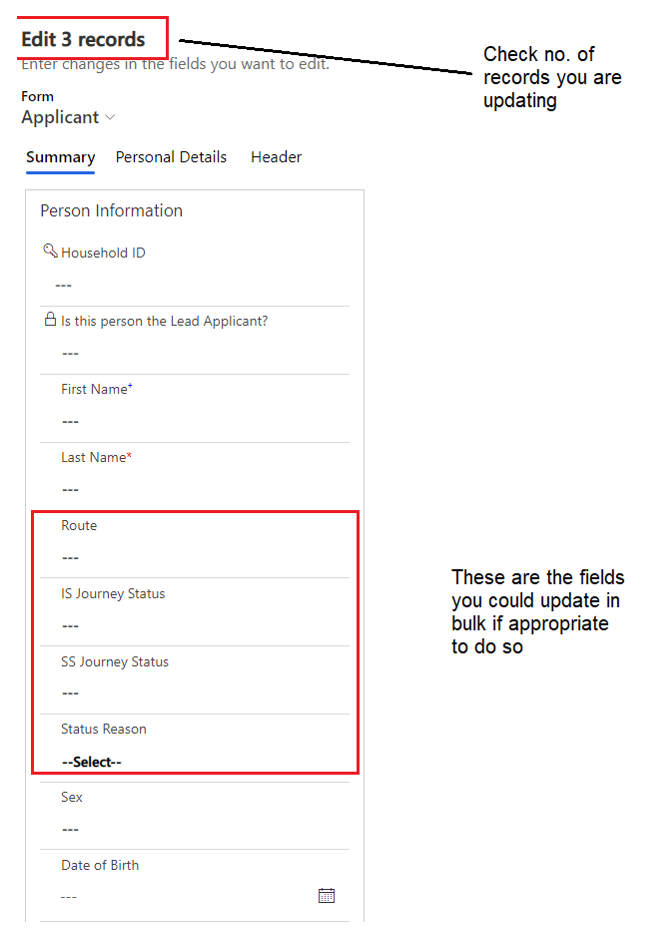
Task: Open the Applicant form selector chevron
Action: coord(110,117)
